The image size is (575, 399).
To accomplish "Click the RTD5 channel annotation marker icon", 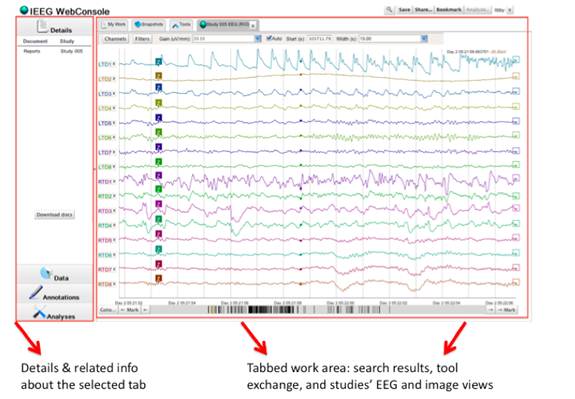I will click(158, 234).
